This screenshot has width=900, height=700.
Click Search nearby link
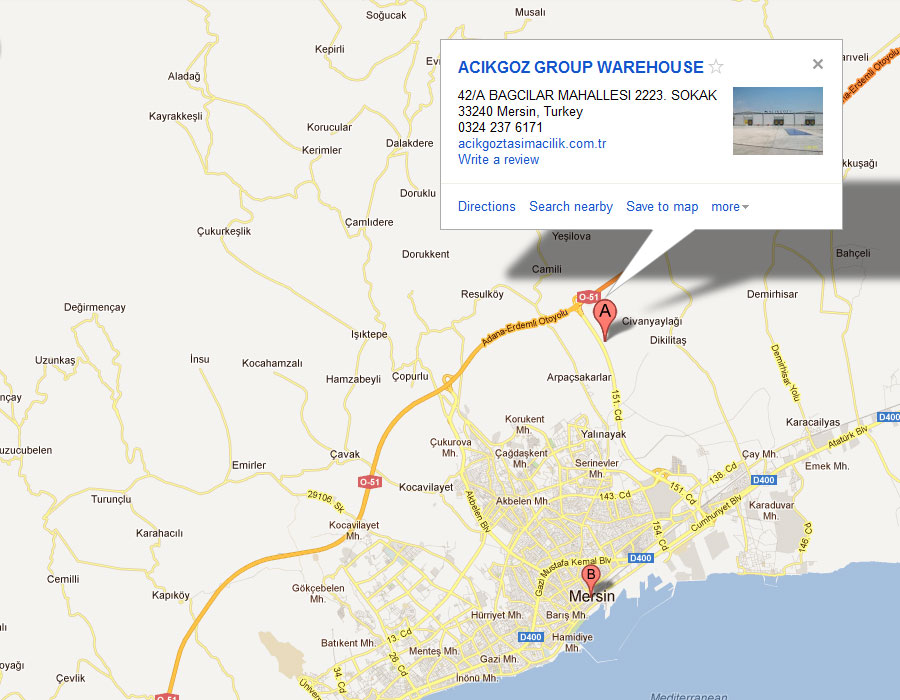(x=571, y=207)
